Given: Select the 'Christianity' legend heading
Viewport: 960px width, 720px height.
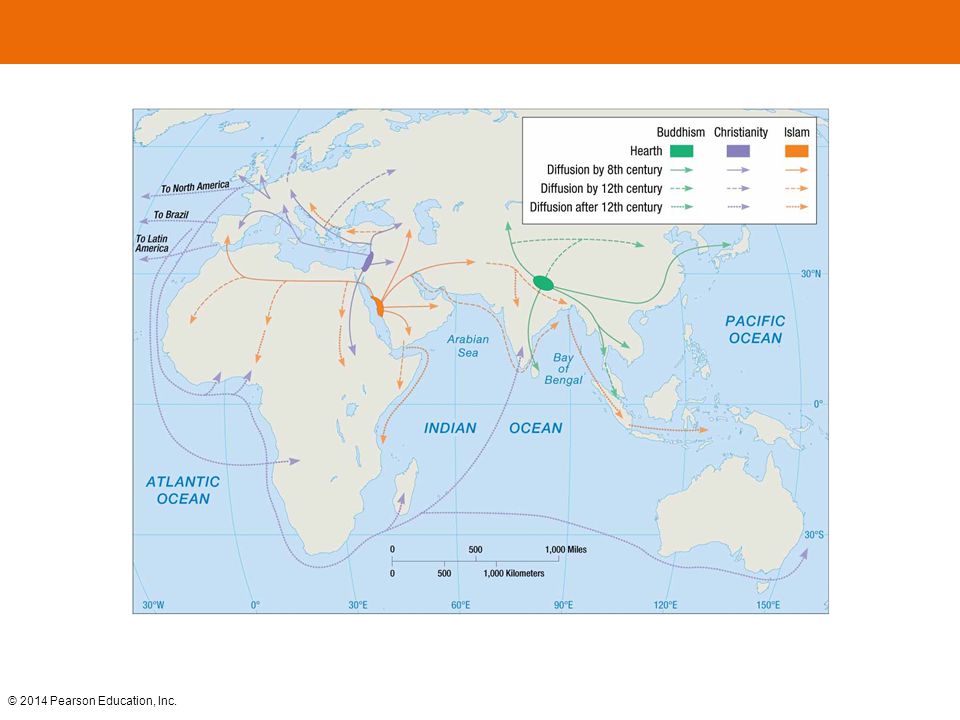Looking at the screenshot, I should [741, 132].
